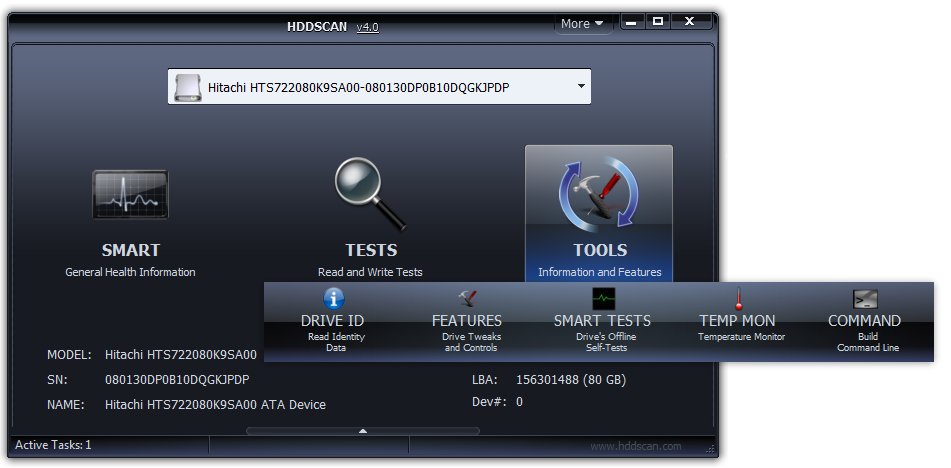Click Build Command Line caption
Image resolution: width=951 pixels, height=468 pixels.
[868, 342]
